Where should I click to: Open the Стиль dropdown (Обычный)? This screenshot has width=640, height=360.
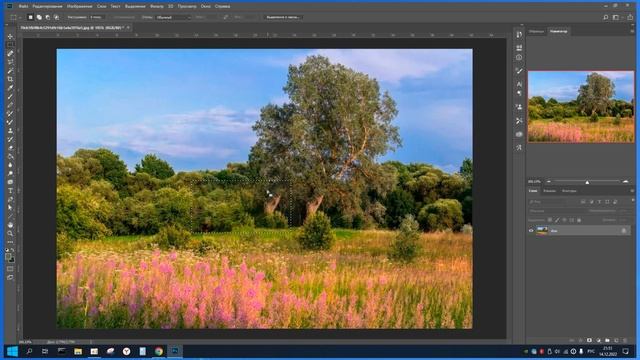(173, 17)
